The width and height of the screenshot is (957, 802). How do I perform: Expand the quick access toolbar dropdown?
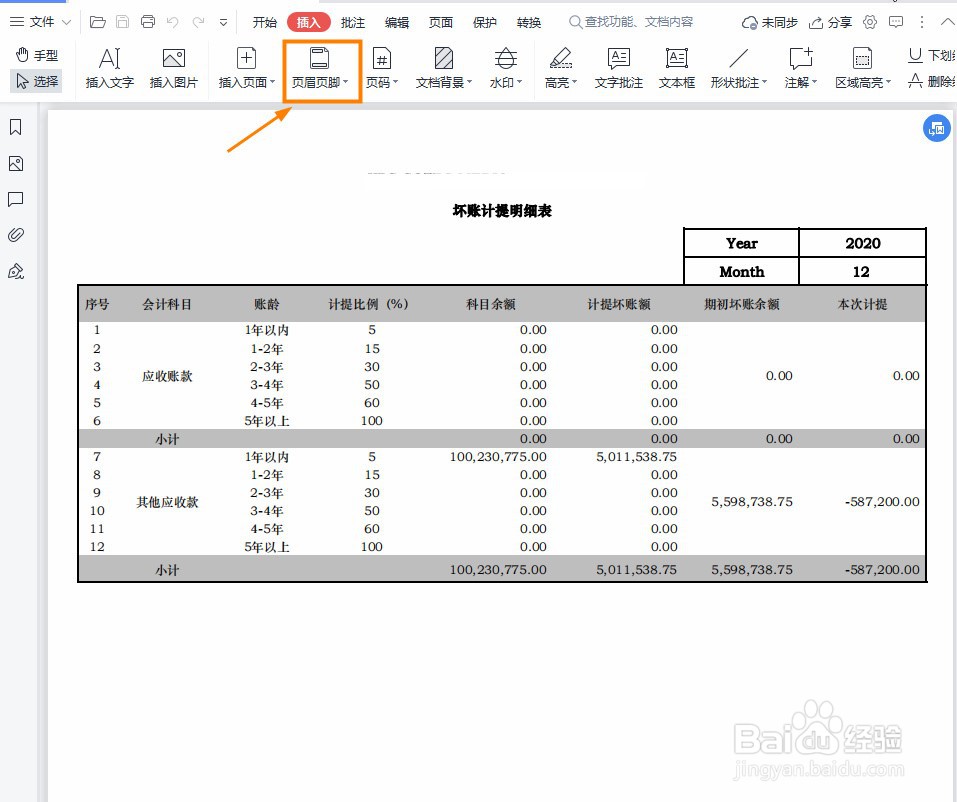click(x=223, y=23)
